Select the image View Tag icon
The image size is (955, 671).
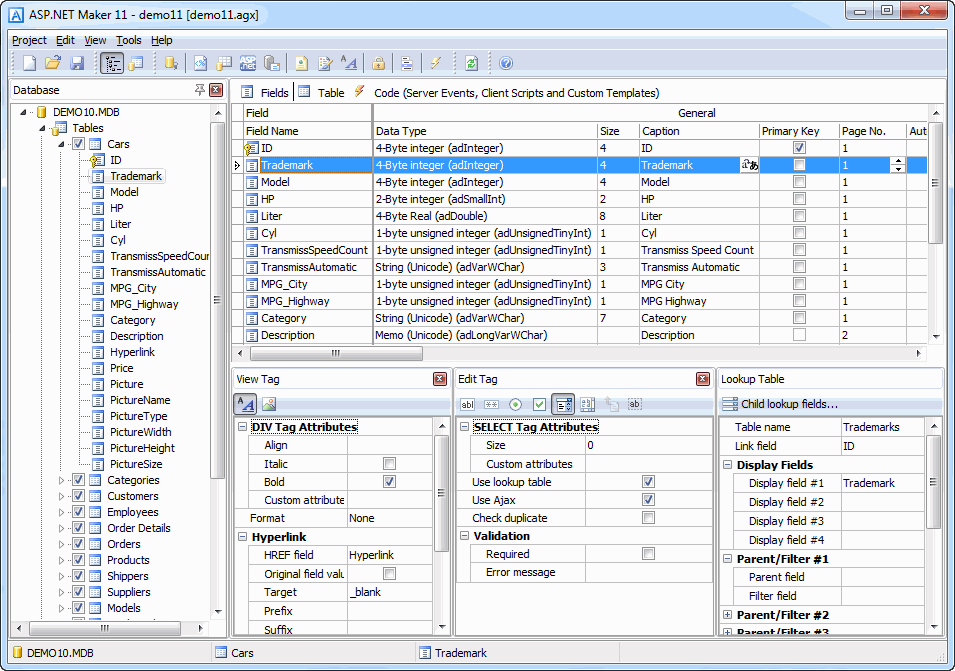pyautogui.click(x=269, y=404)
